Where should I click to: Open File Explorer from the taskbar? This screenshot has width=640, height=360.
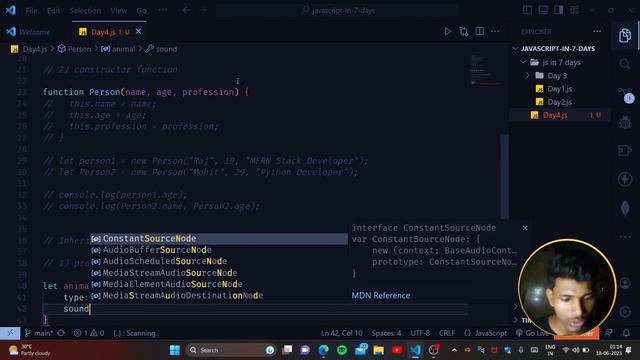379,350
